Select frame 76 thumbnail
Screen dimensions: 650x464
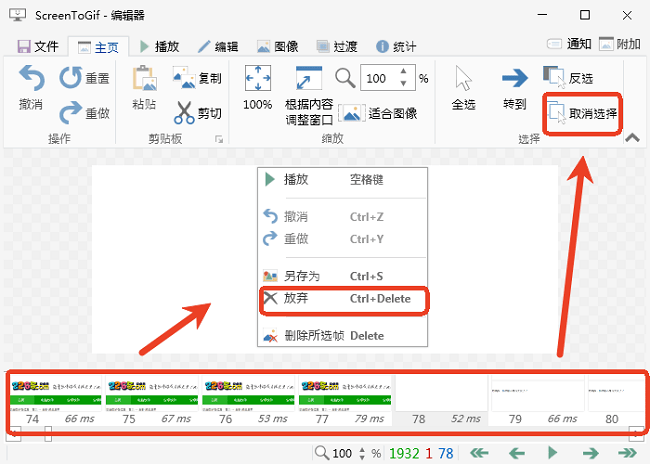pos(249,400)
